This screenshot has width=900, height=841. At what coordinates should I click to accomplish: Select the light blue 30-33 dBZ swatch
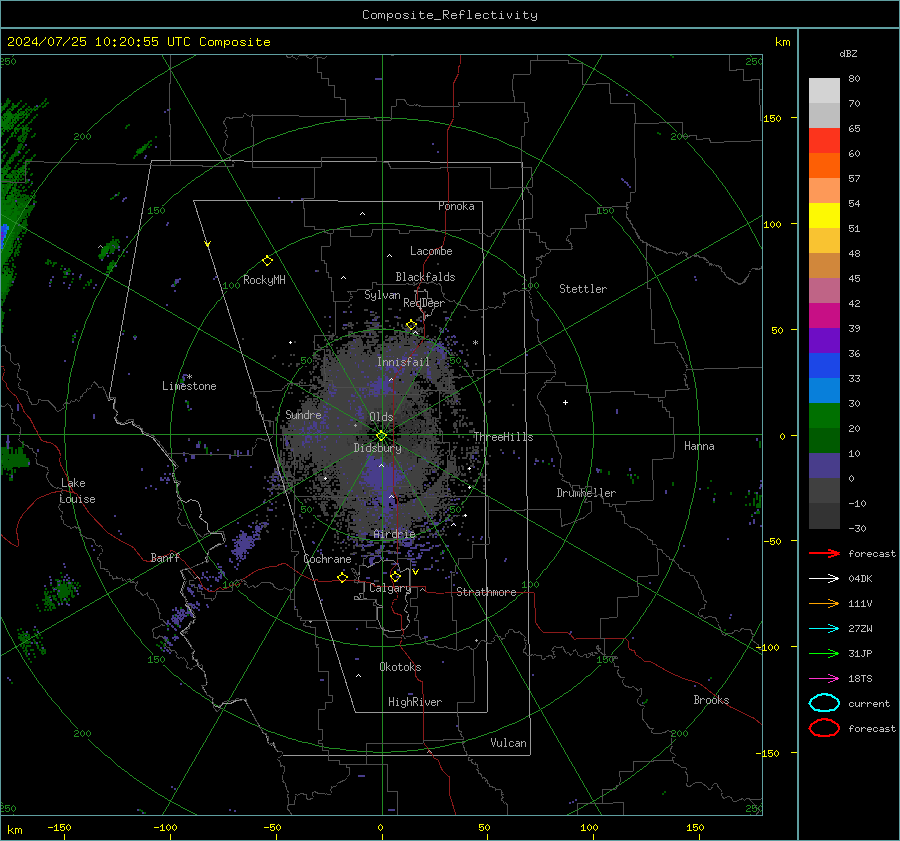824,391
